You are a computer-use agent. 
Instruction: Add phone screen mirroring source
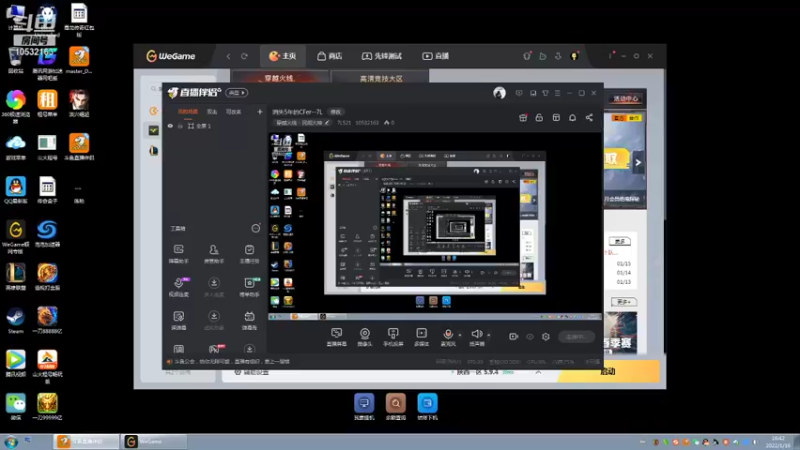point(393,337)
